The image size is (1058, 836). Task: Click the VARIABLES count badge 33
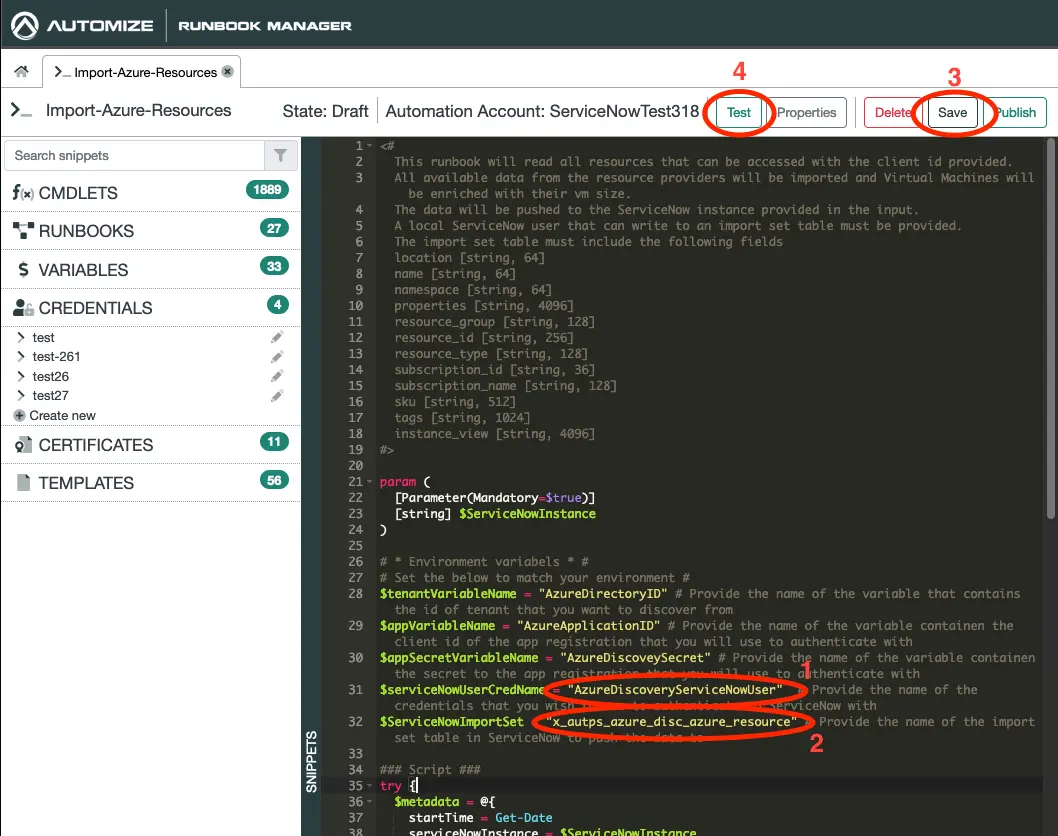(x=274, y=266)
